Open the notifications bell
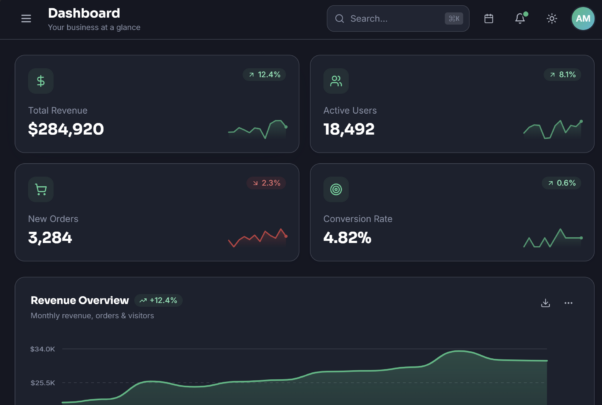 pyautogui.click(x=520, y=18)
